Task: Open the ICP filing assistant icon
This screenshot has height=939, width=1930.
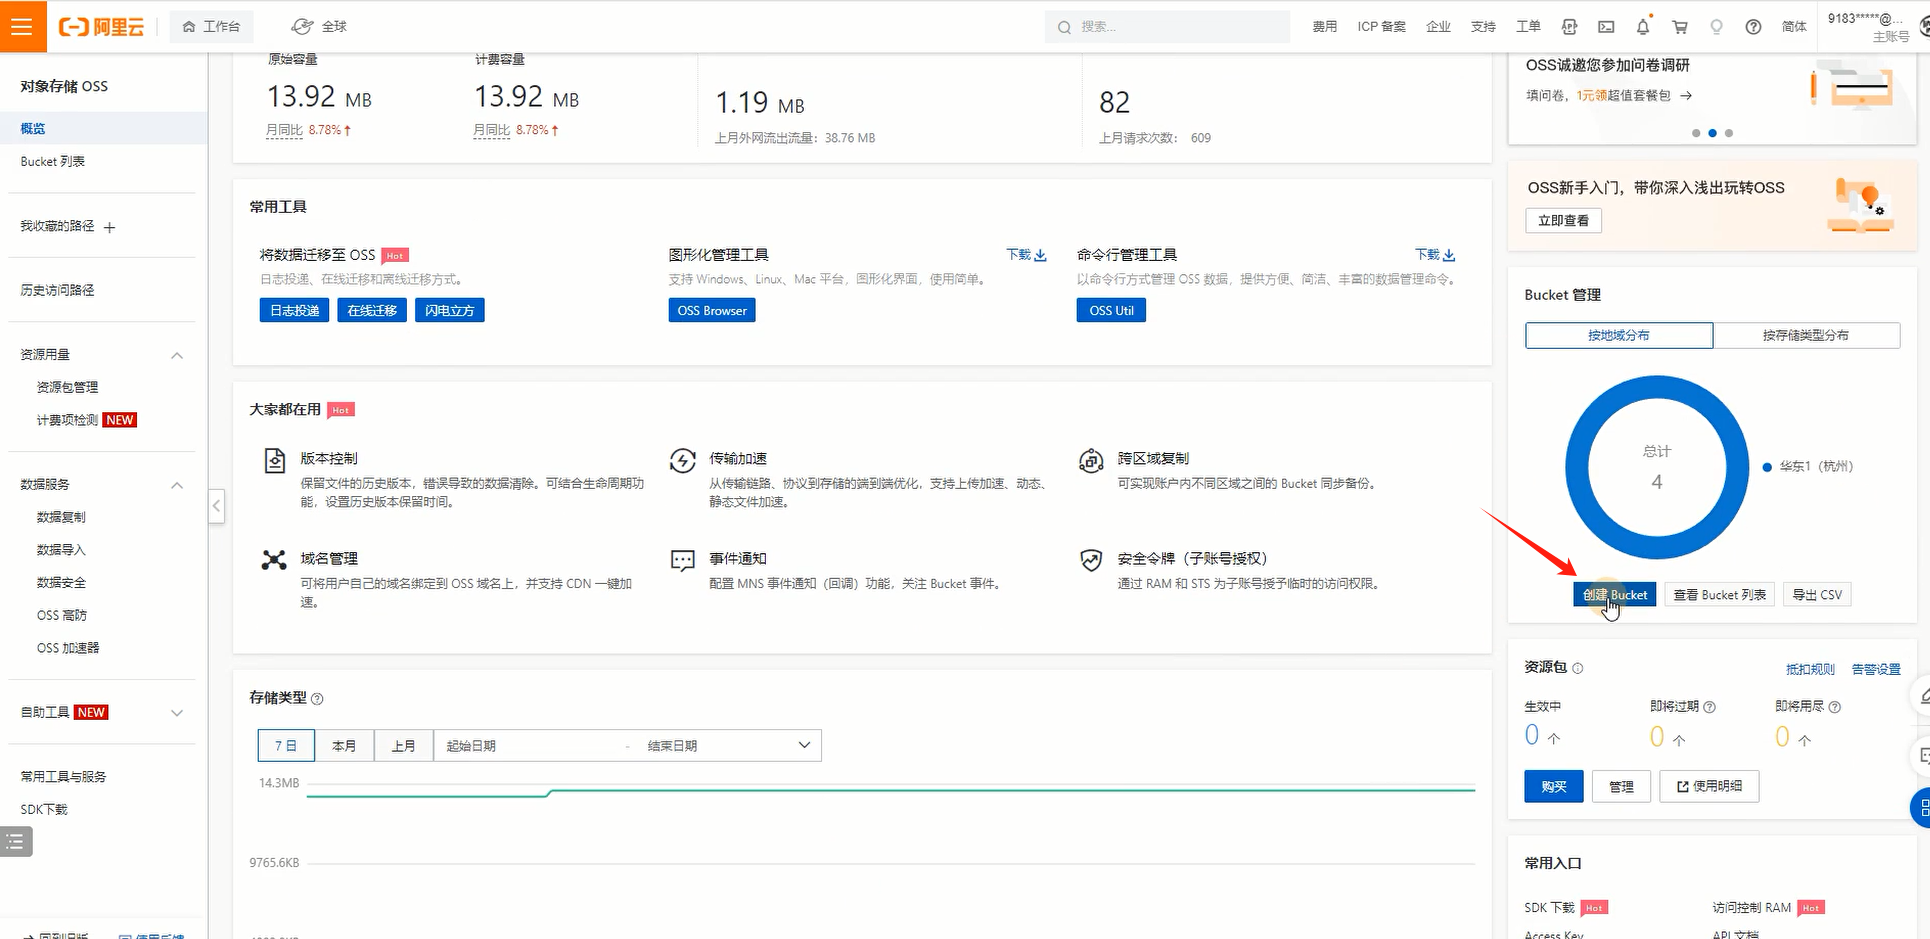Action: pyautogui.click(x=1569, y=27)
